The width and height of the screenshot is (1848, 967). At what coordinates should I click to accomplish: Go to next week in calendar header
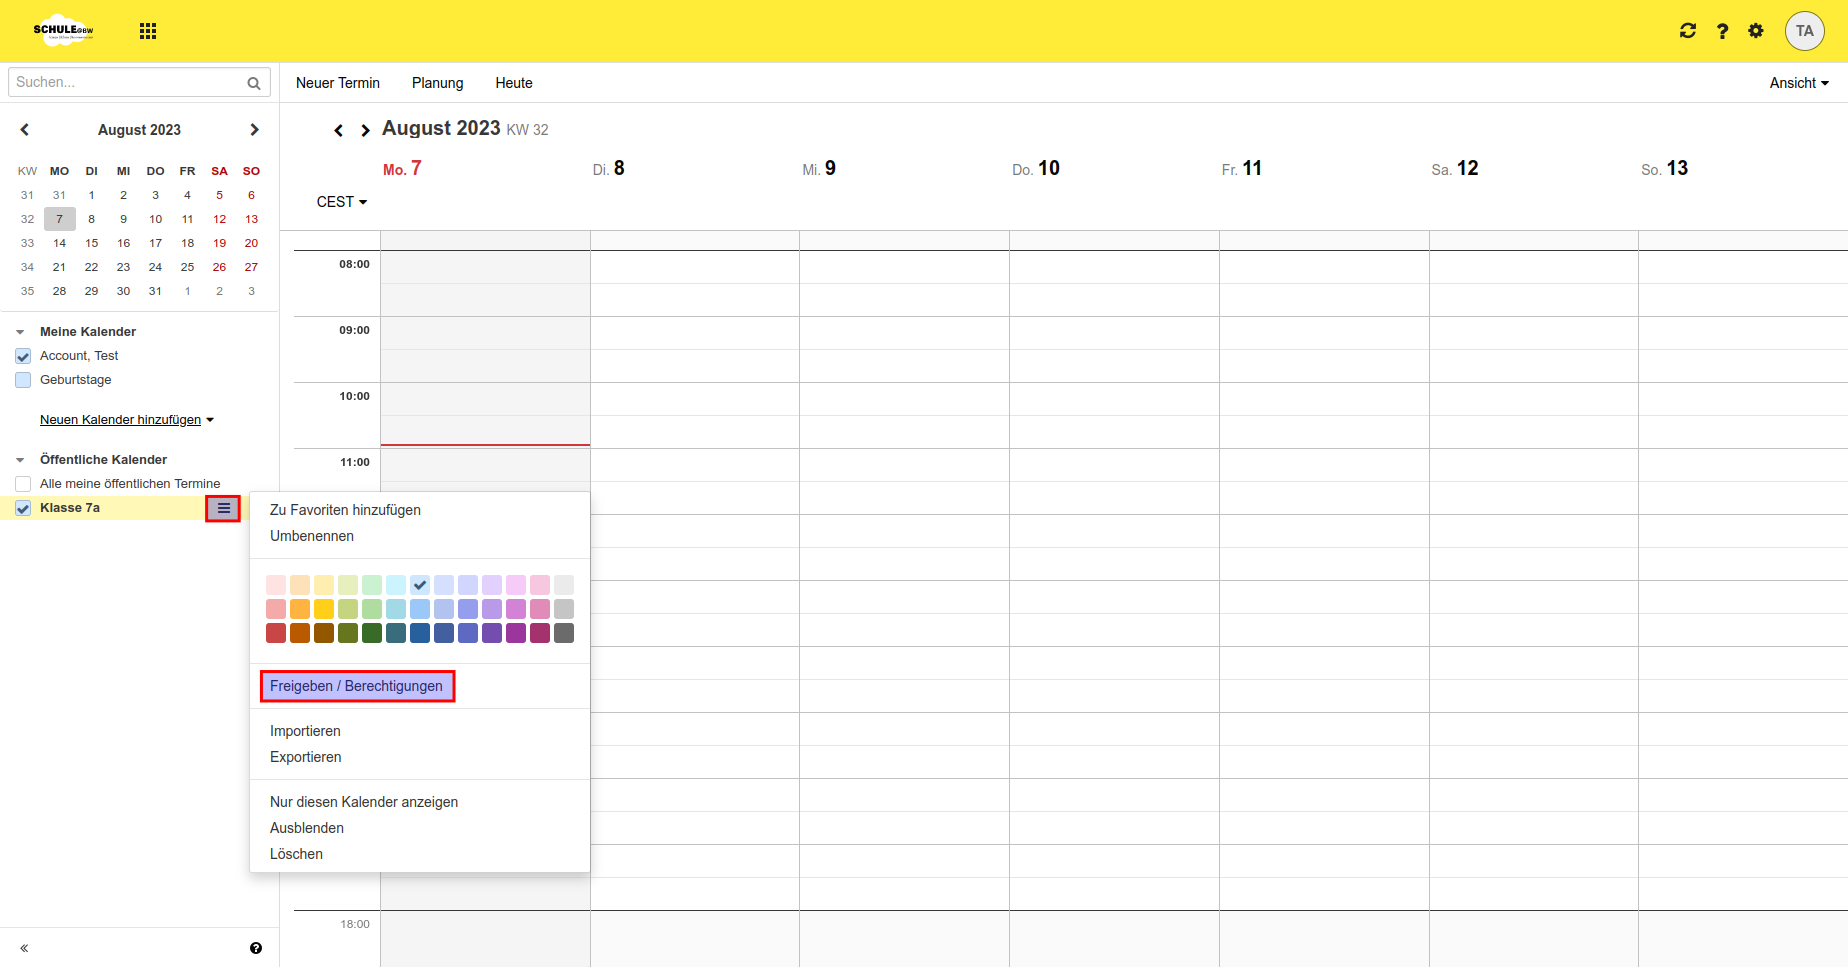[x=365, y=130]
